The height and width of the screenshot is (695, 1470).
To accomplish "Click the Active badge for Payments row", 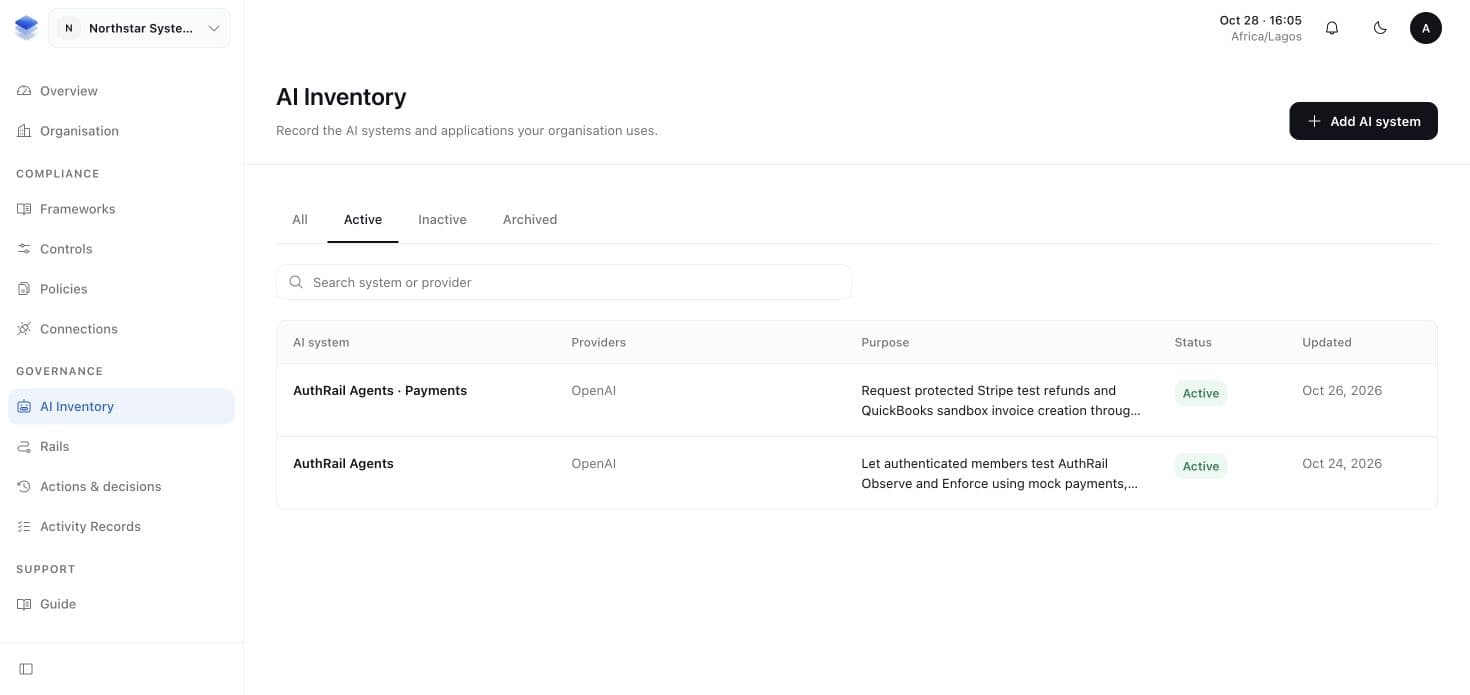I will click(x=1200, y=393).
